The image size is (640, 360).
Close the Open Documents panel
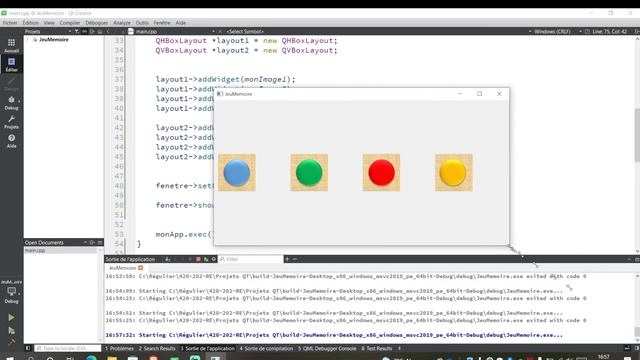tap(100, 242)
